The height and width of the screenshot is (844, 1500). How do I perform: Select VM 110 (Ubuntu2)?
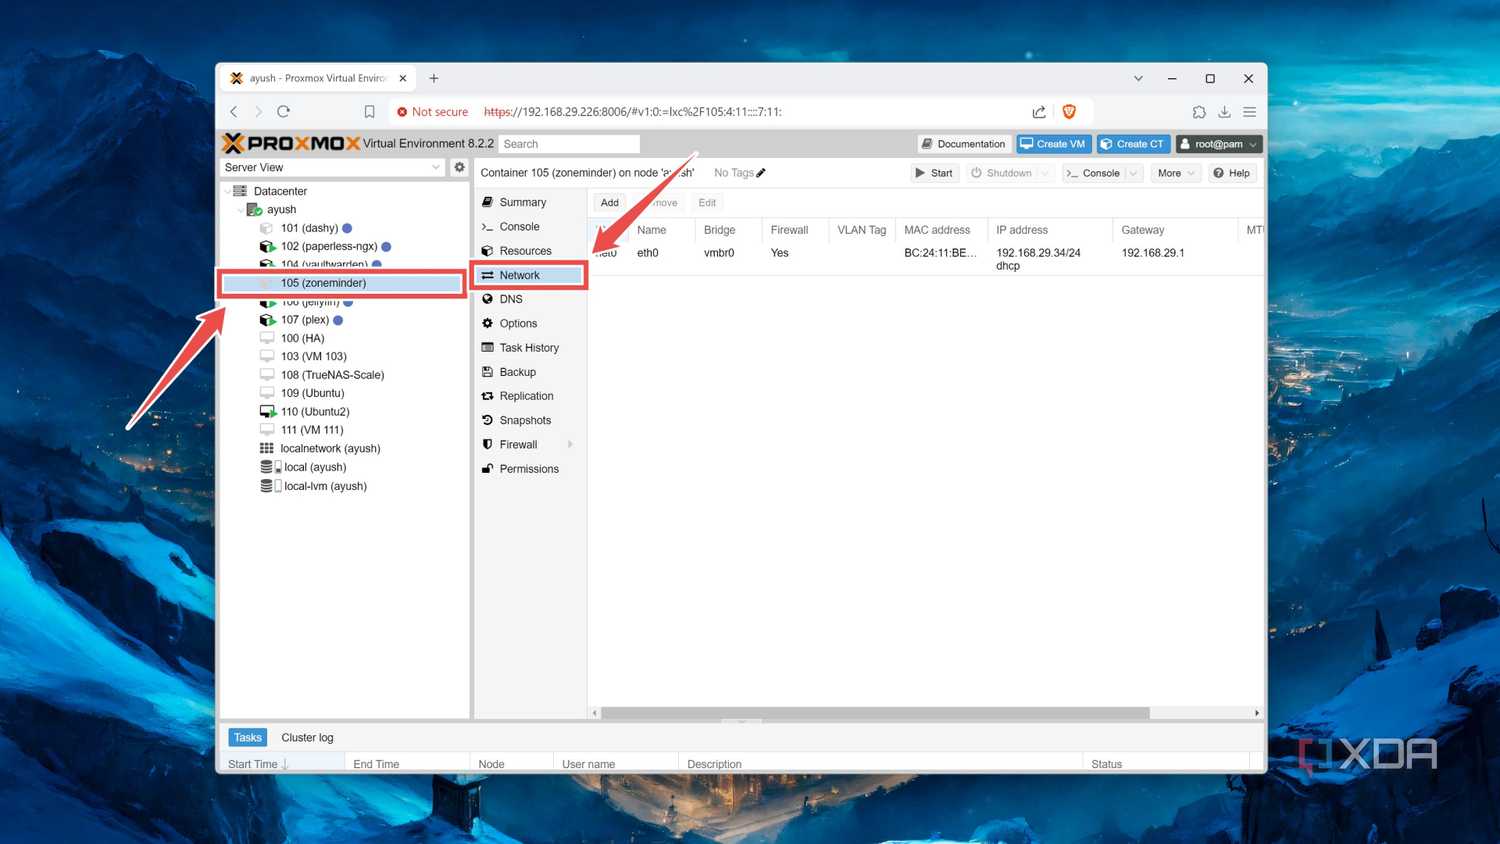pos(315,411)
